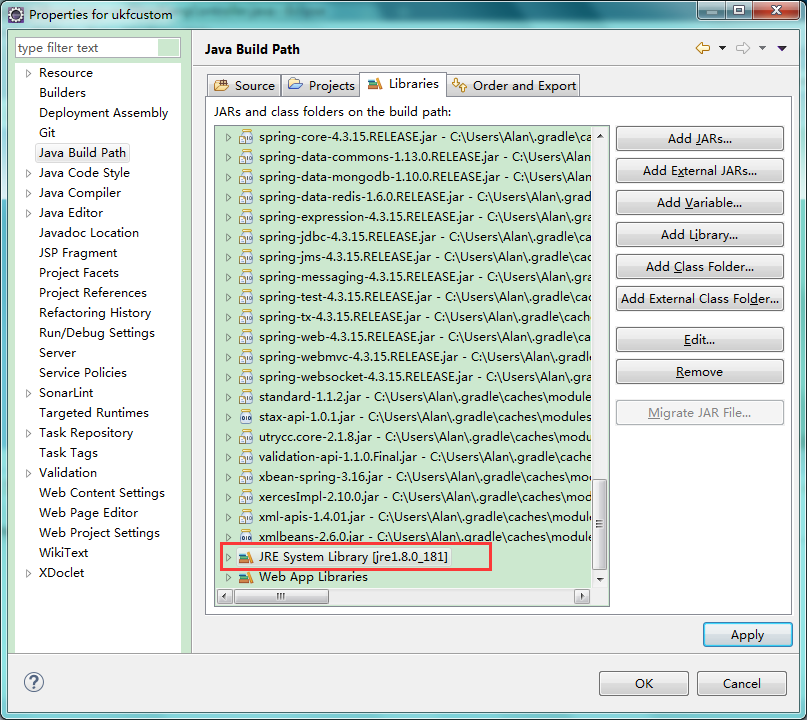Click the vertical scrollbar down arrow of library list

(600, 579)
